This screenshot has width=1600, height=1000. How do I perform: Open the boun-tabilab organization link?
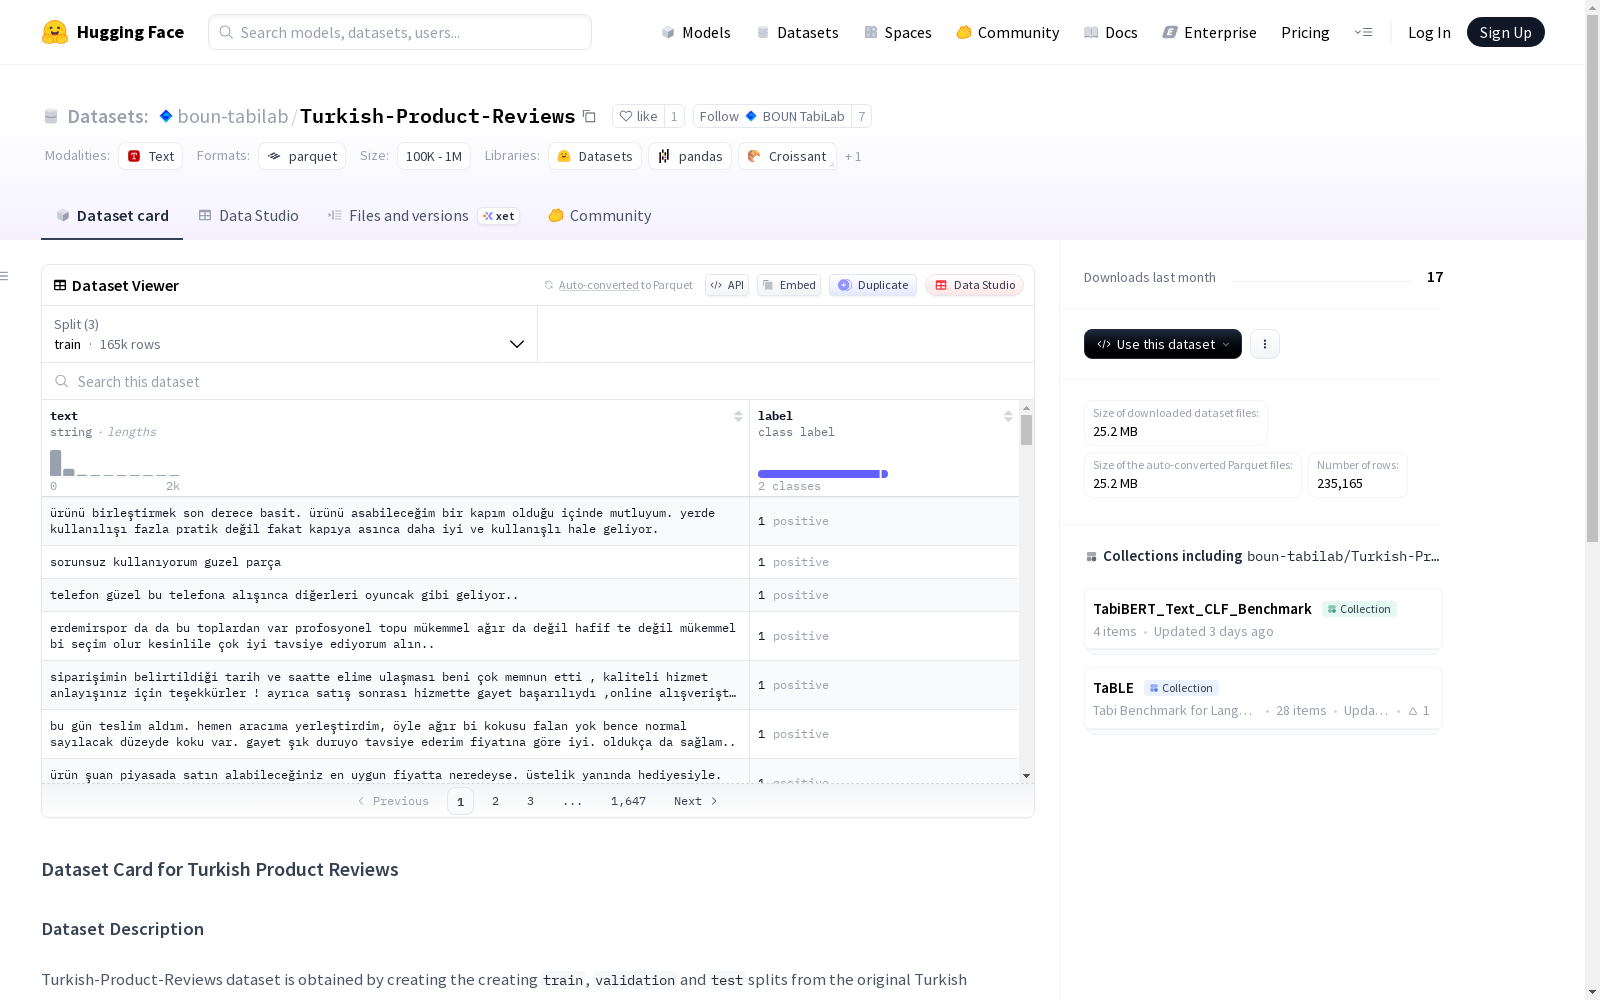(233, 116)
